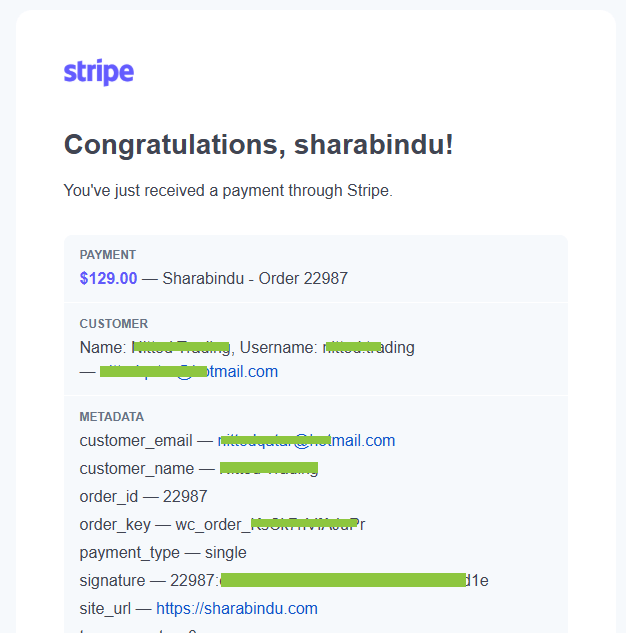
Task: Click the customer_name metadata value
Action: coord(269,469)
